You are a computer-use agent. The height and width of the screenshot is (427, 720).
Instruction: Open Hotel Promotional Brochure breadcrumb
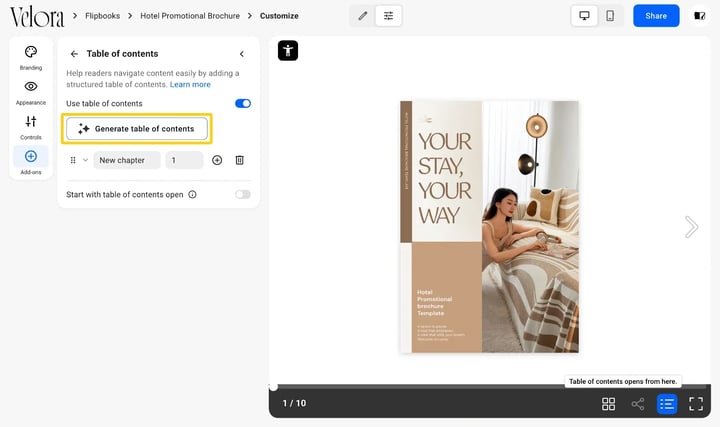pos(190,16)
